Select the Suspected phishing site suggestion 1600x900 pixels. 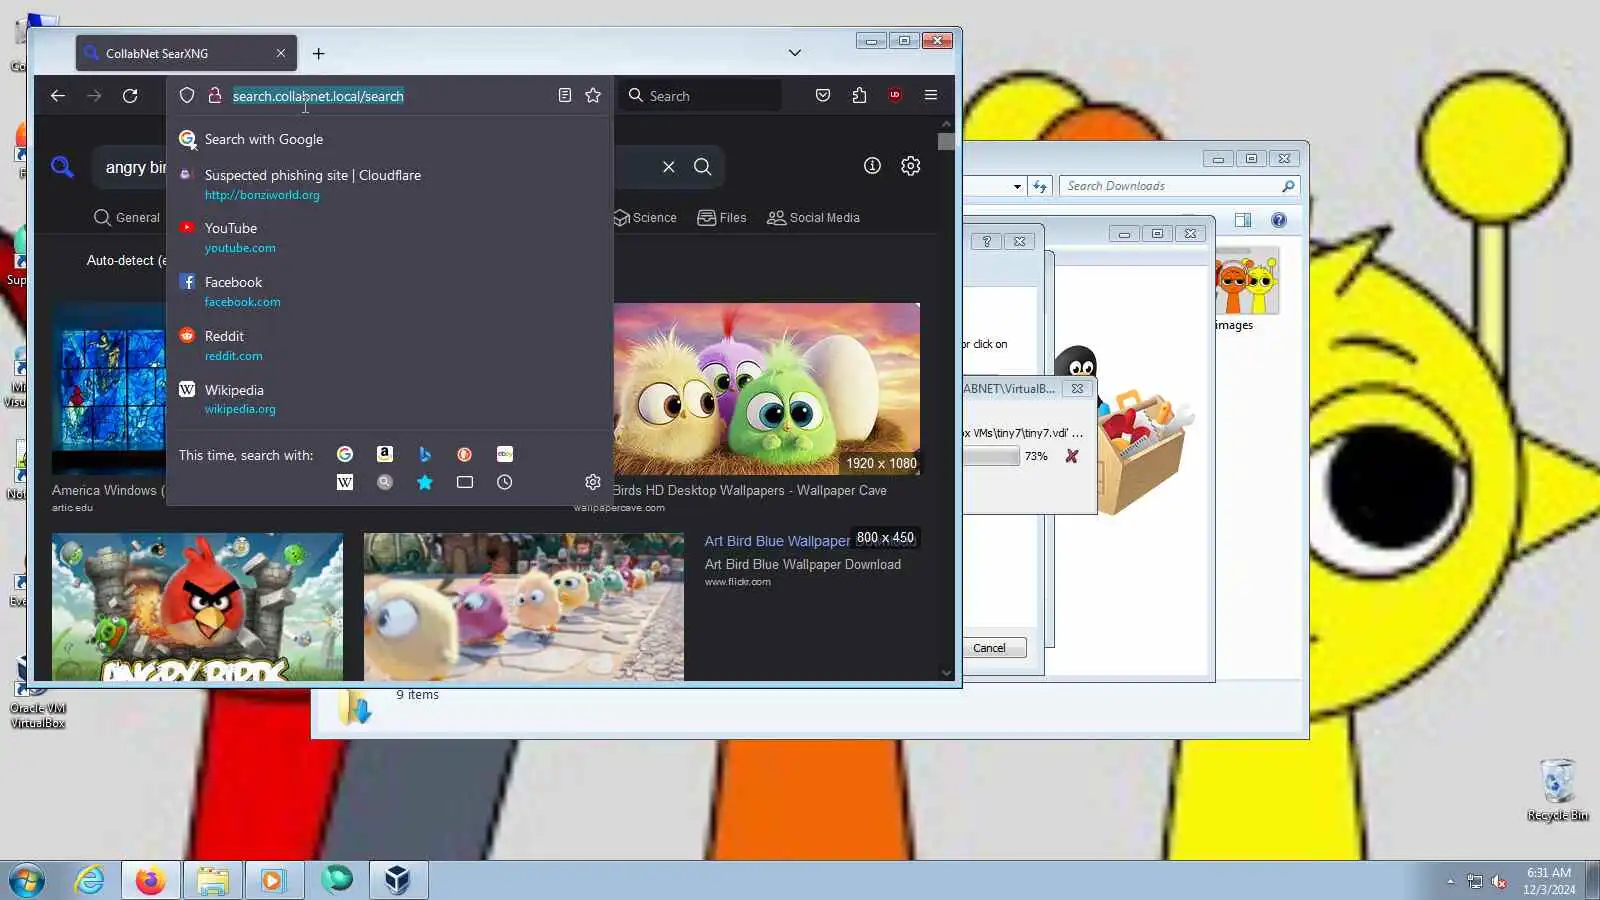click(x=389, y=184)
